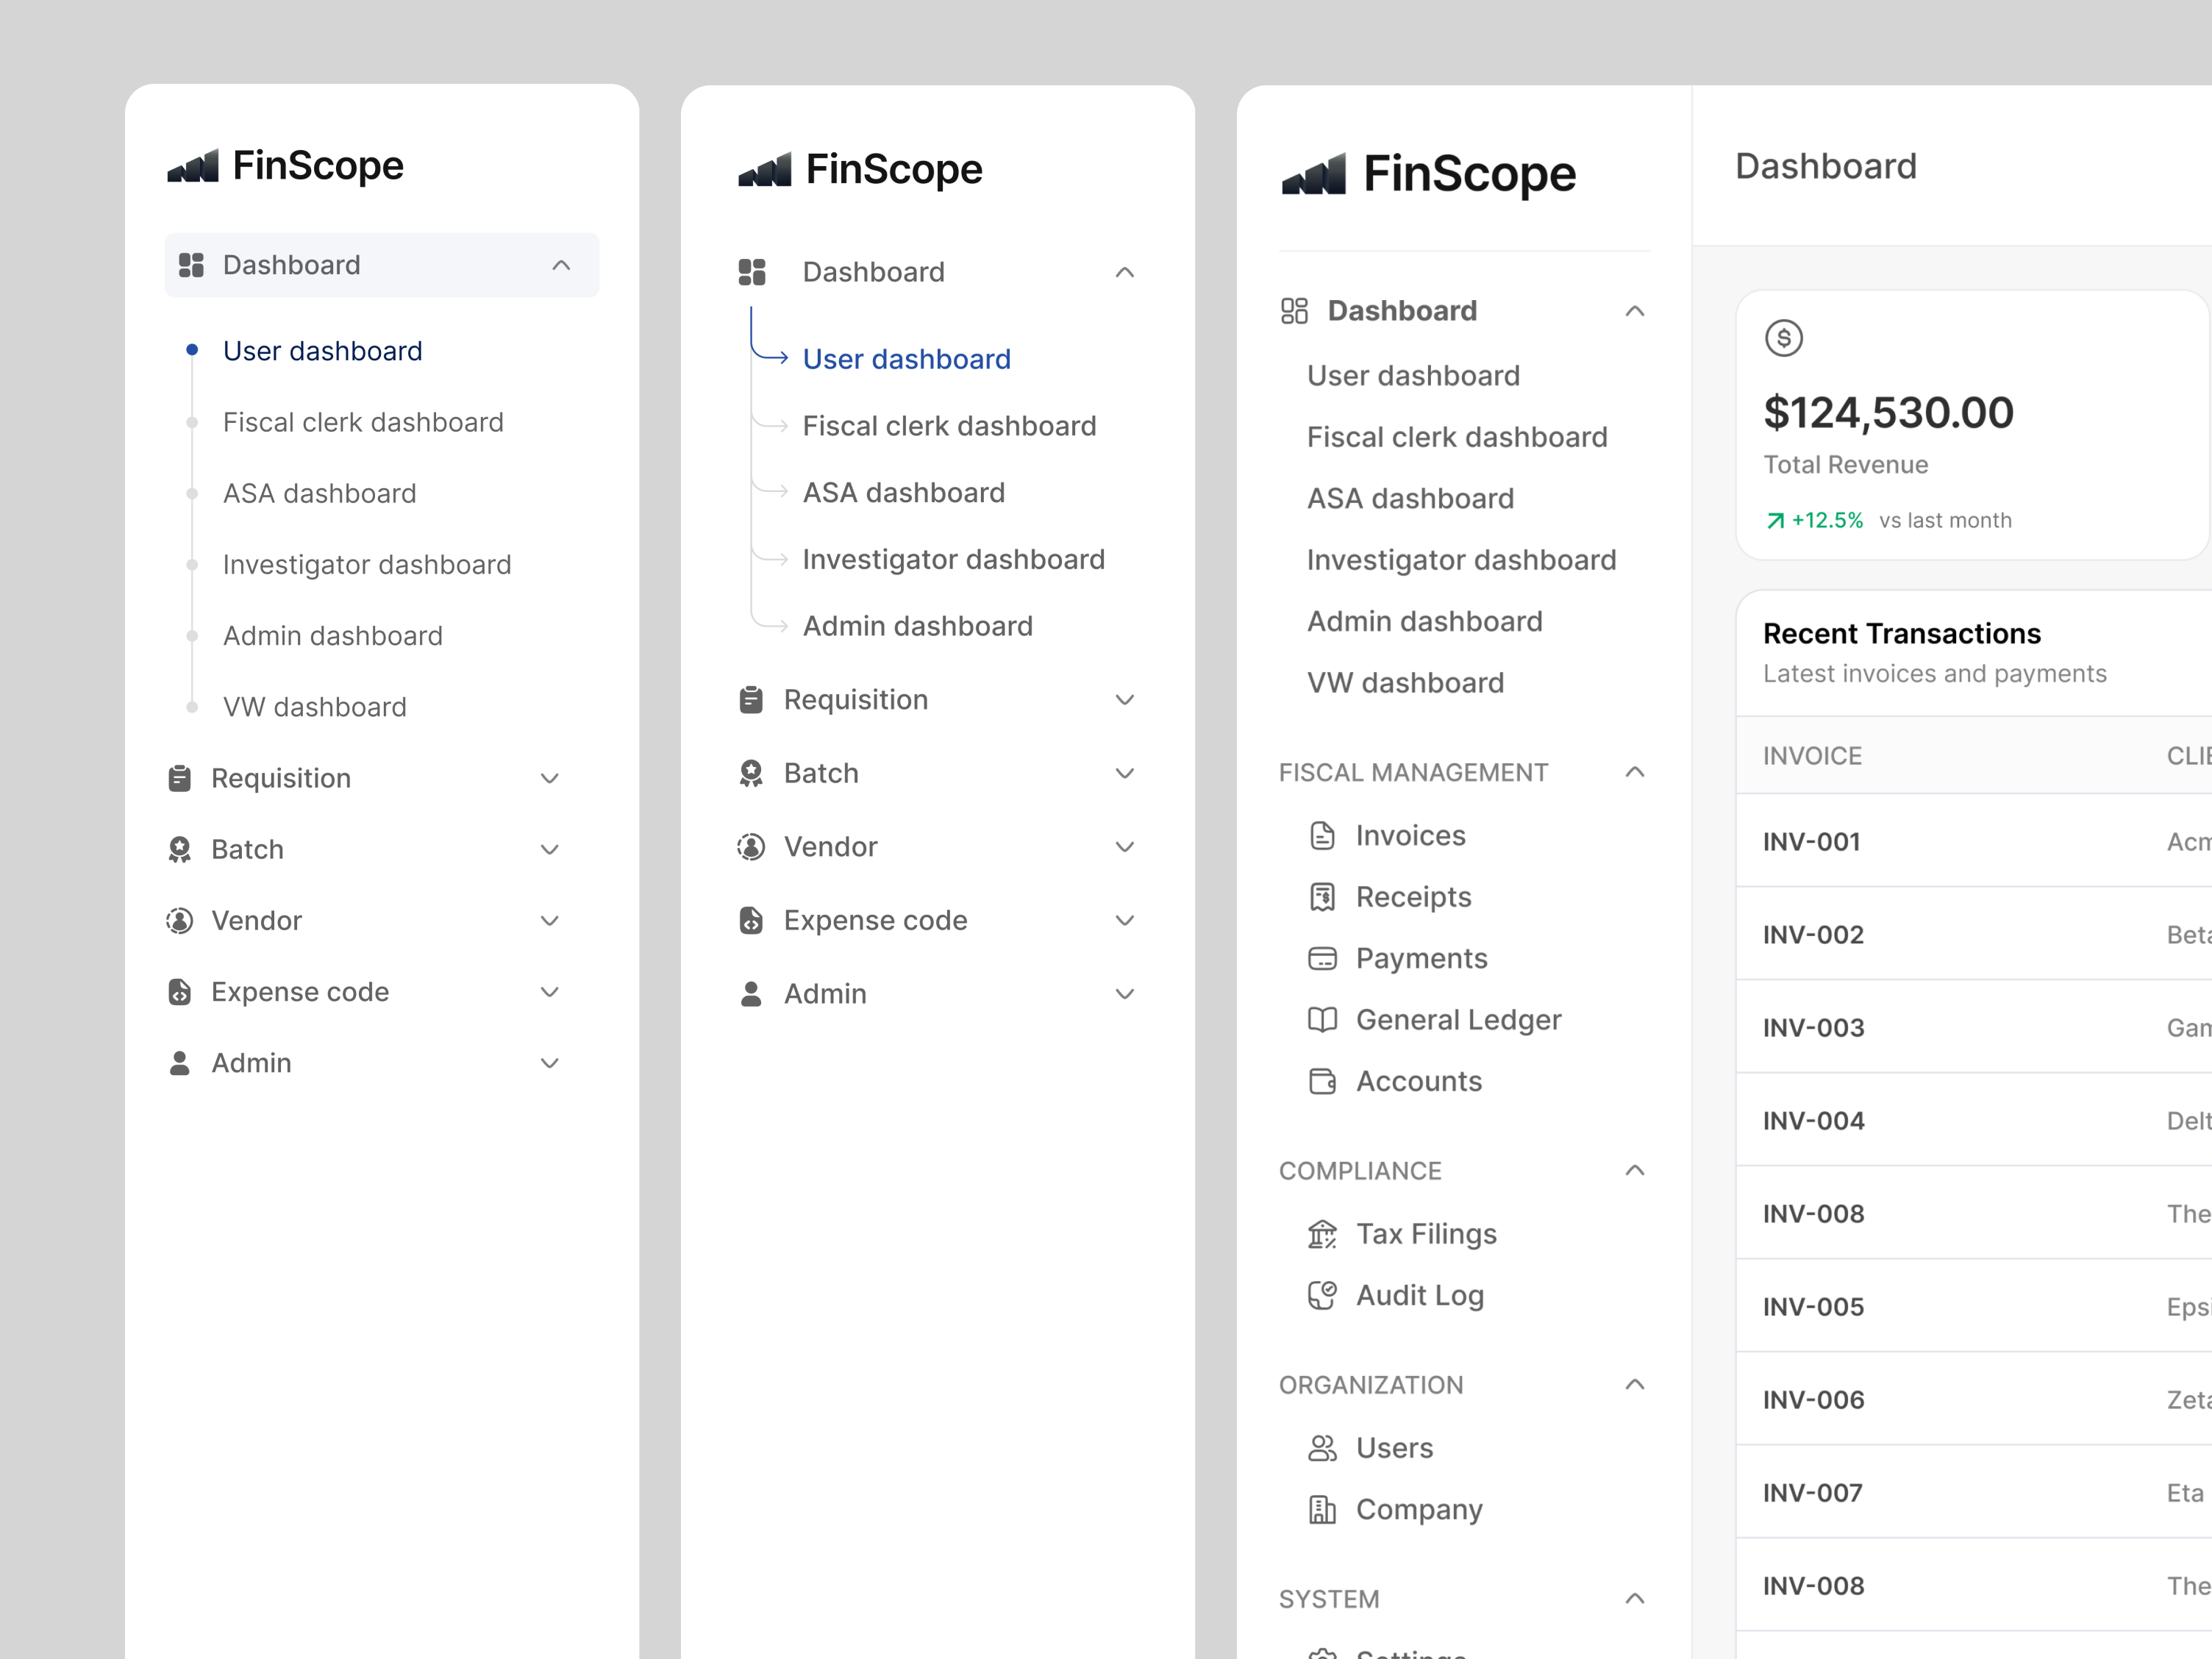The height and width of the screenshot is (1659, 2212).
Task: Click the INV-004 invoice row
Action: click(x=1974, y=1120)
